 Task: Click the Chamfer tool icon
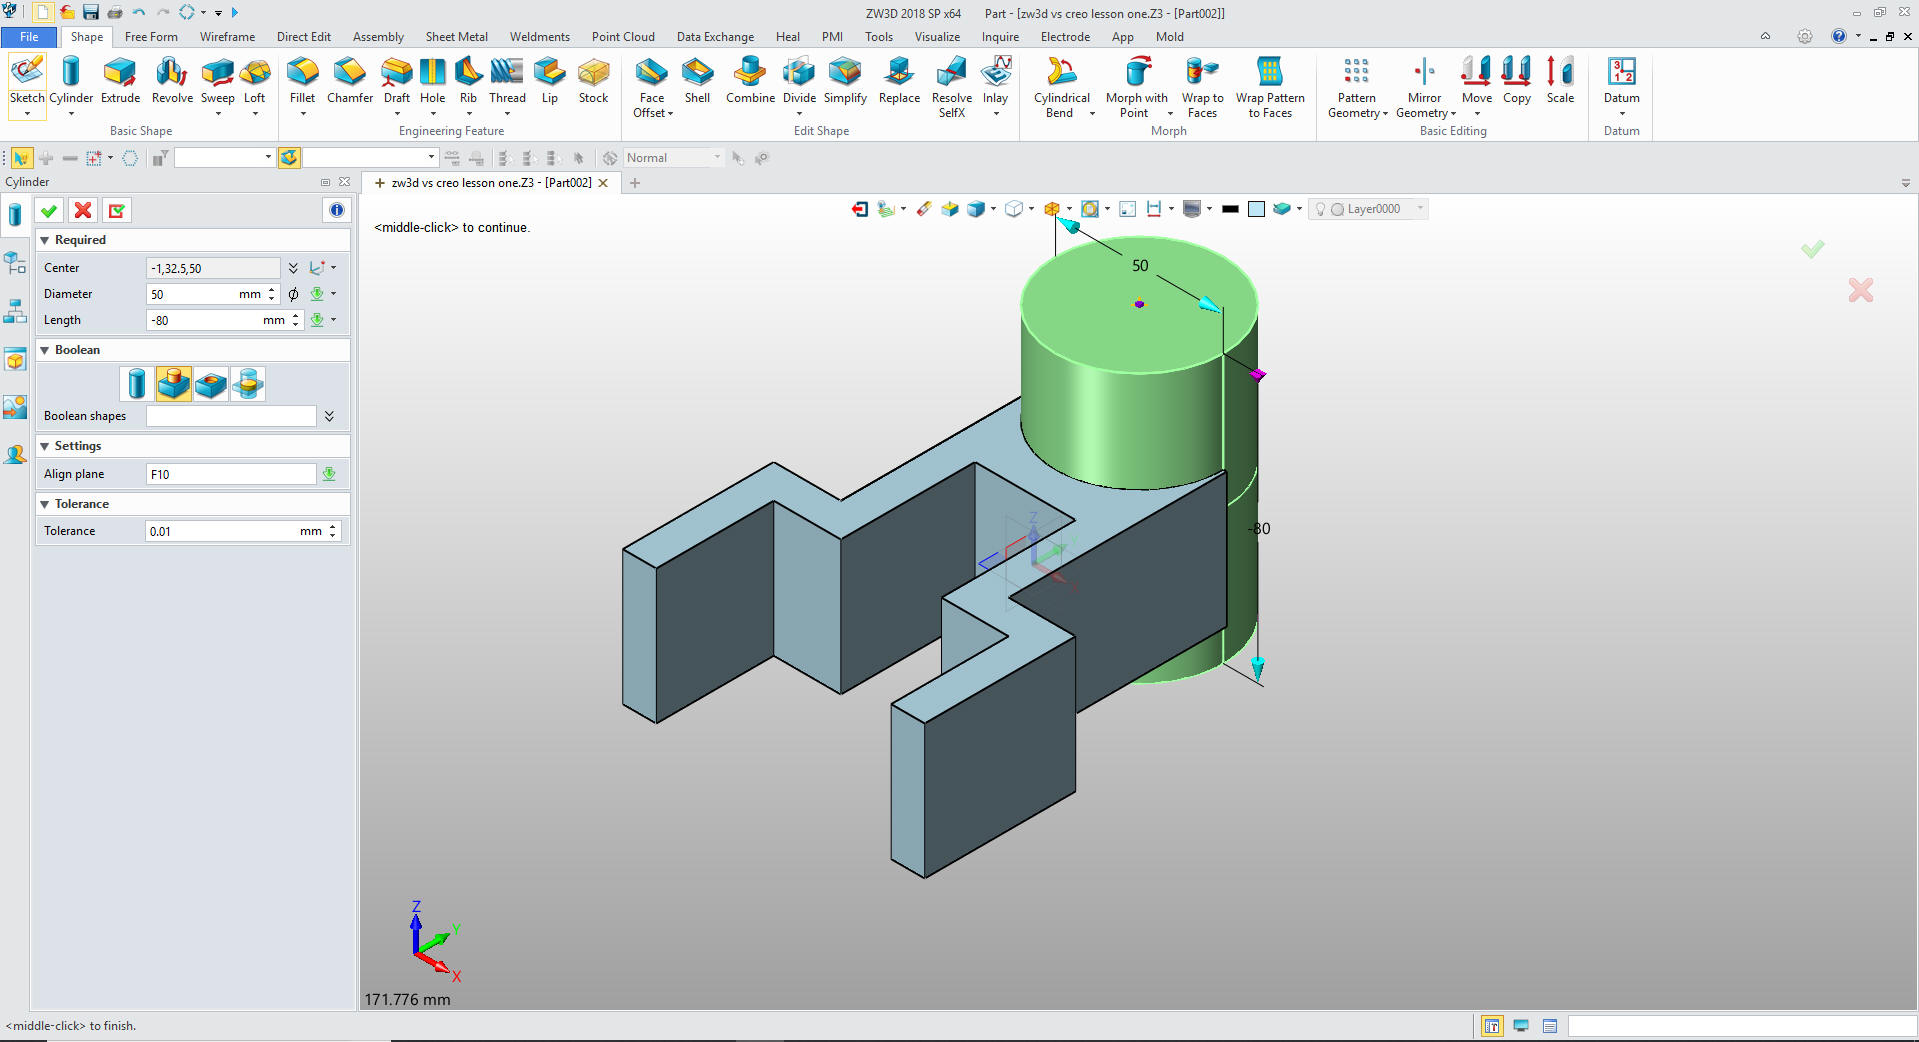(349, 80)
